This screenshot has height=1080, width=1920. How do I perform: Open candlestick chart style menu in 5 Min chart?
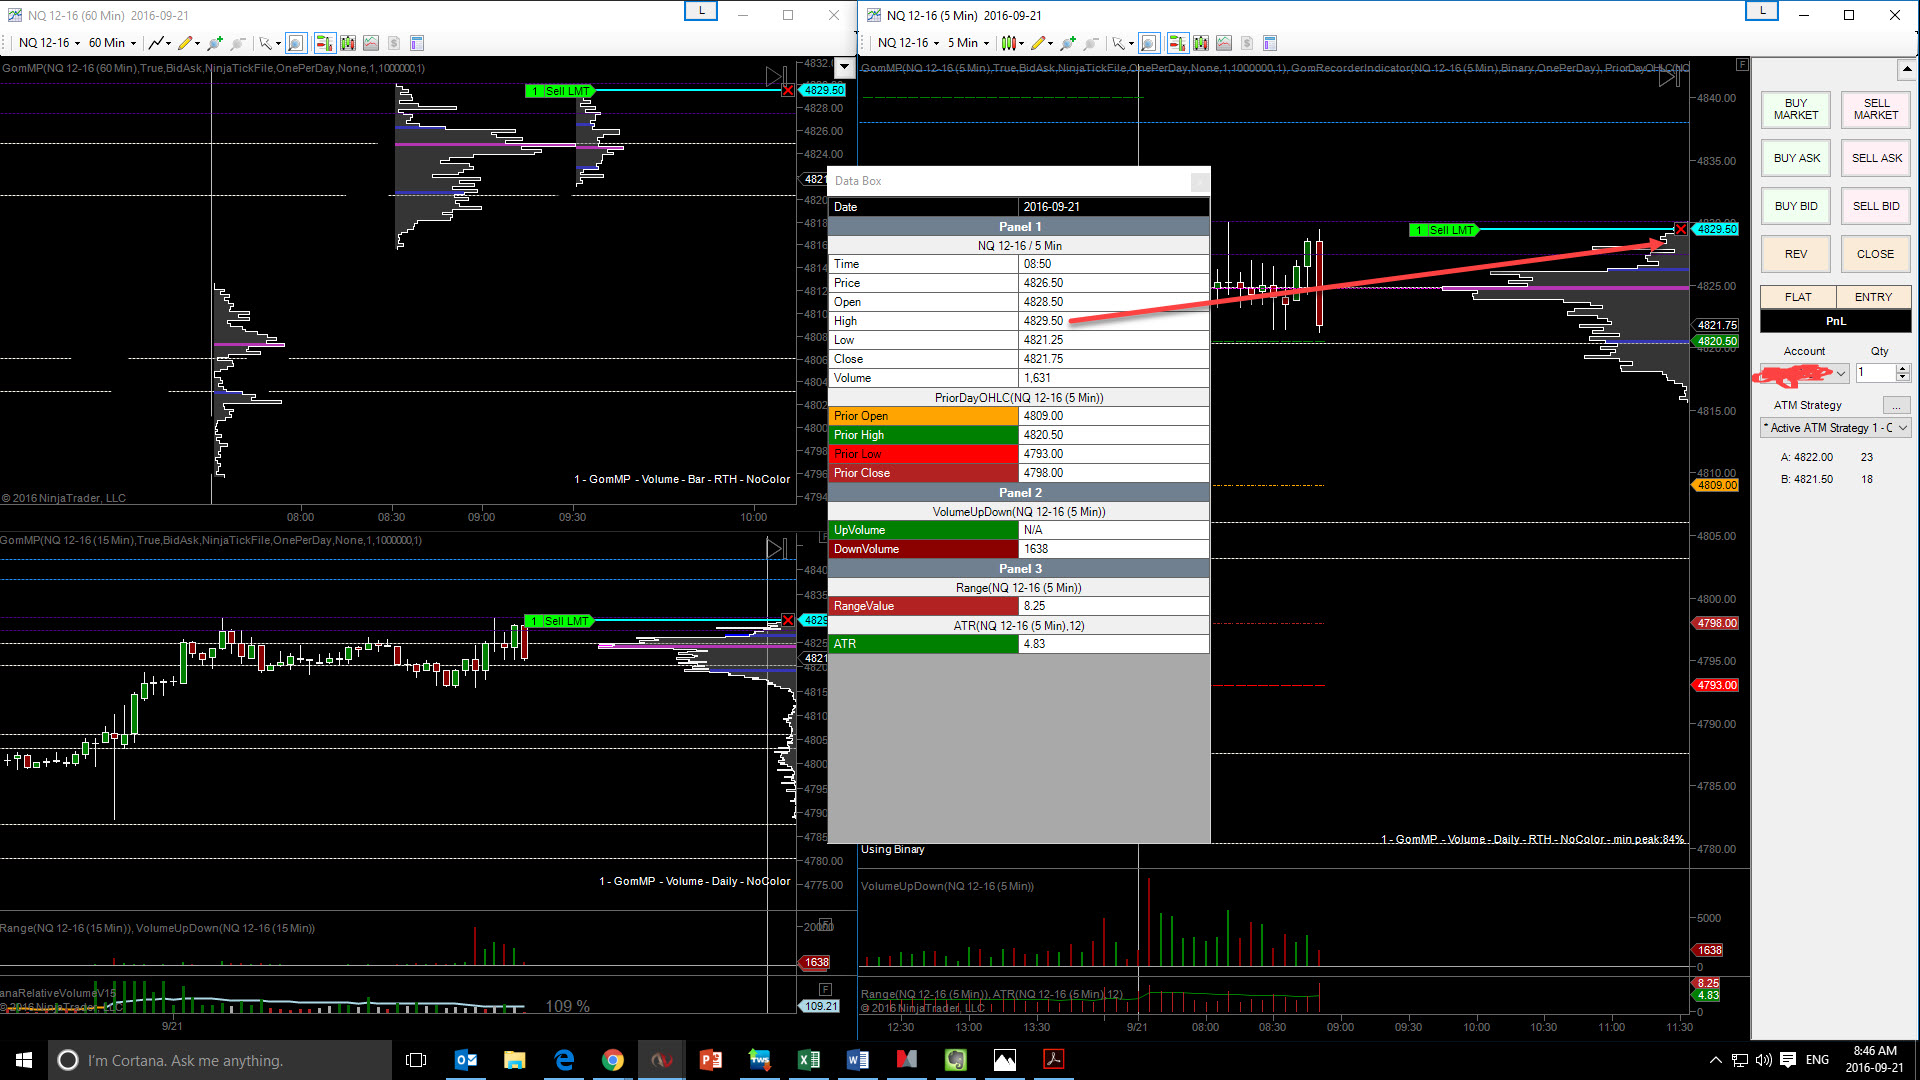[1011, 43]
